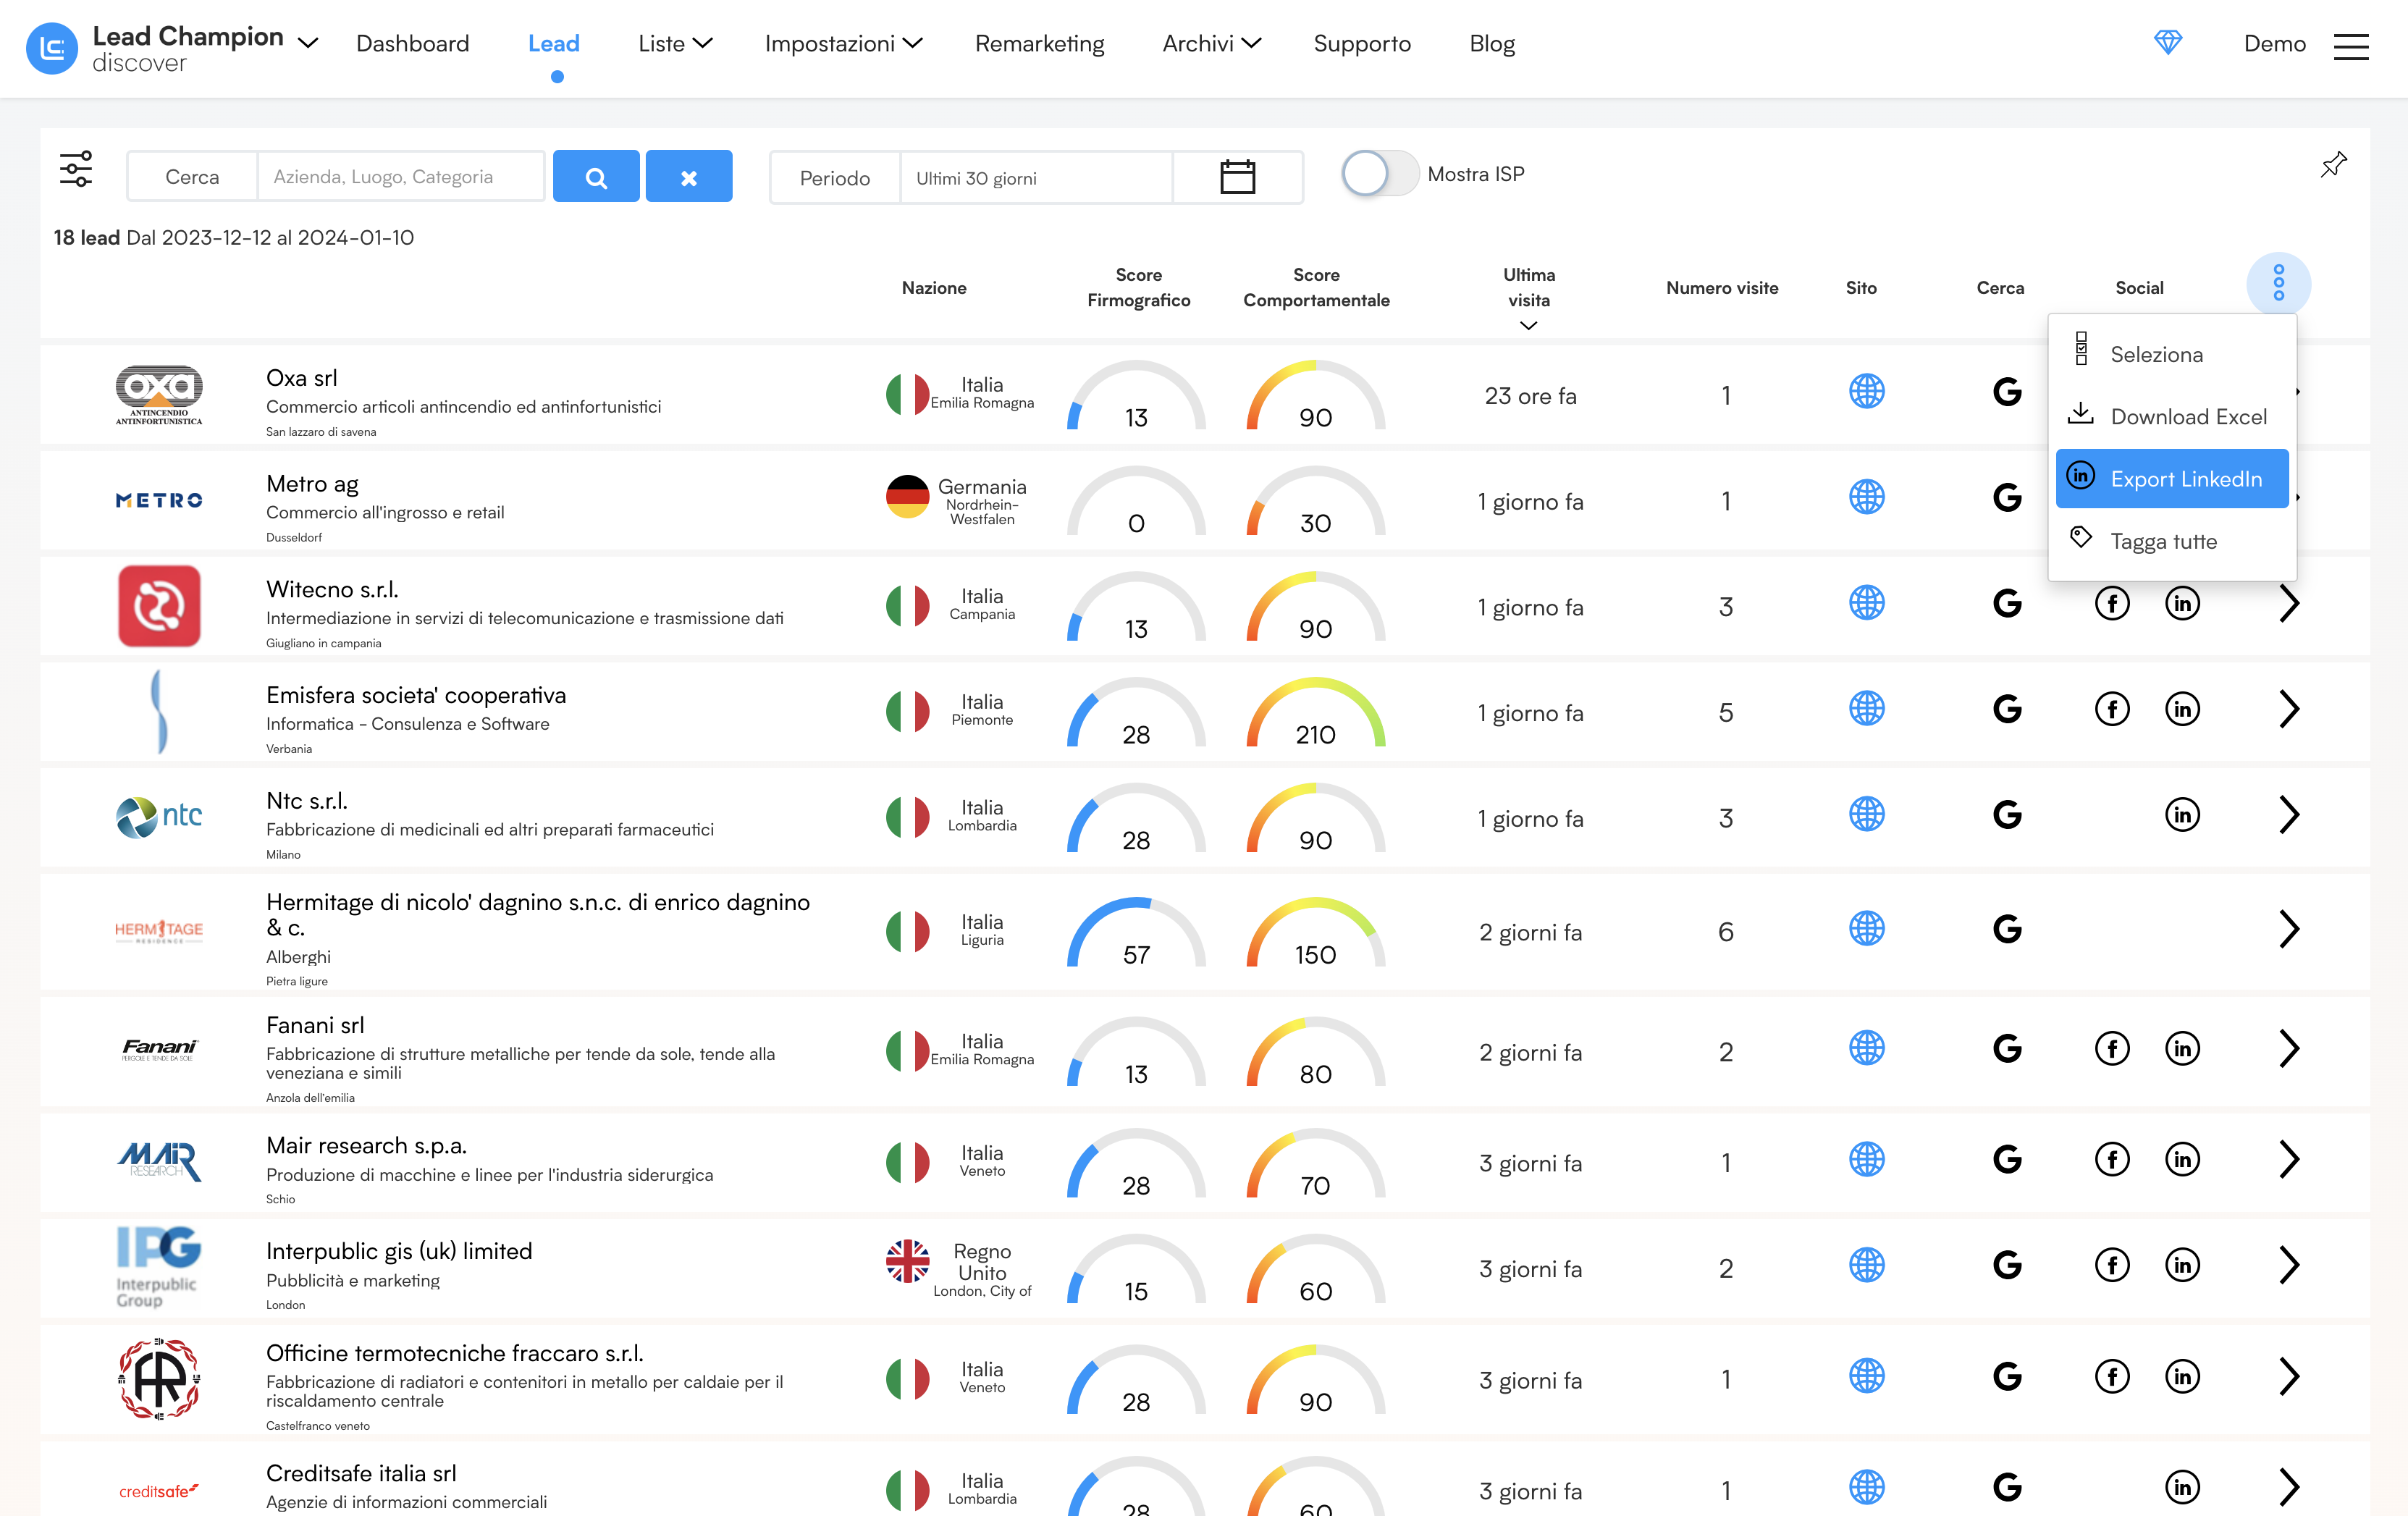Open Facebook icon for Witecno s.r.l.
Viewport: 2408px width, 1516px height.
tap(2112, 603)
